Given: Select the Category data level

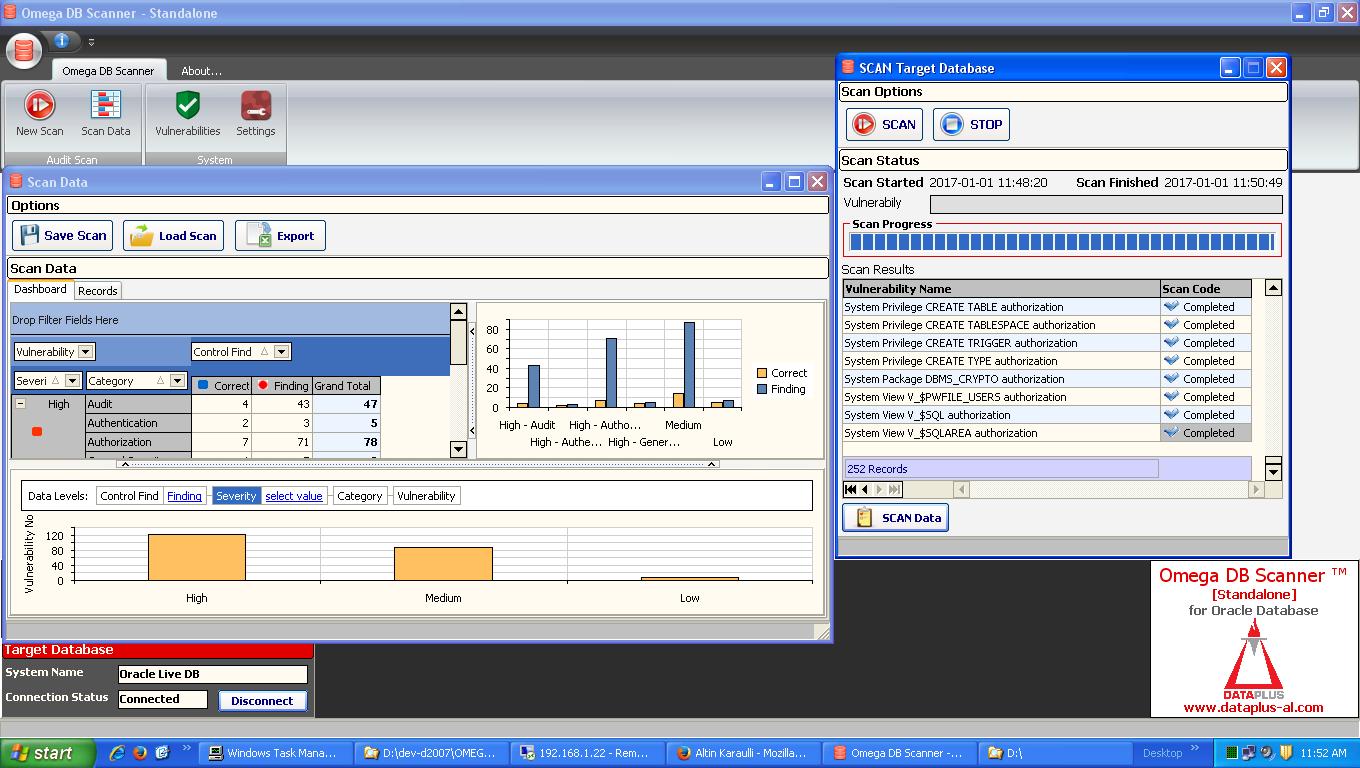Looking at the screenshot, I should [359, 496].
